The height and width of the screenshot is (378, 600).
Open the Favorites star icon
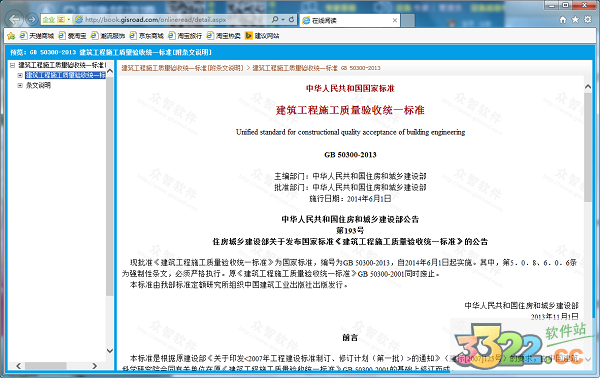[x=575, y=20]
